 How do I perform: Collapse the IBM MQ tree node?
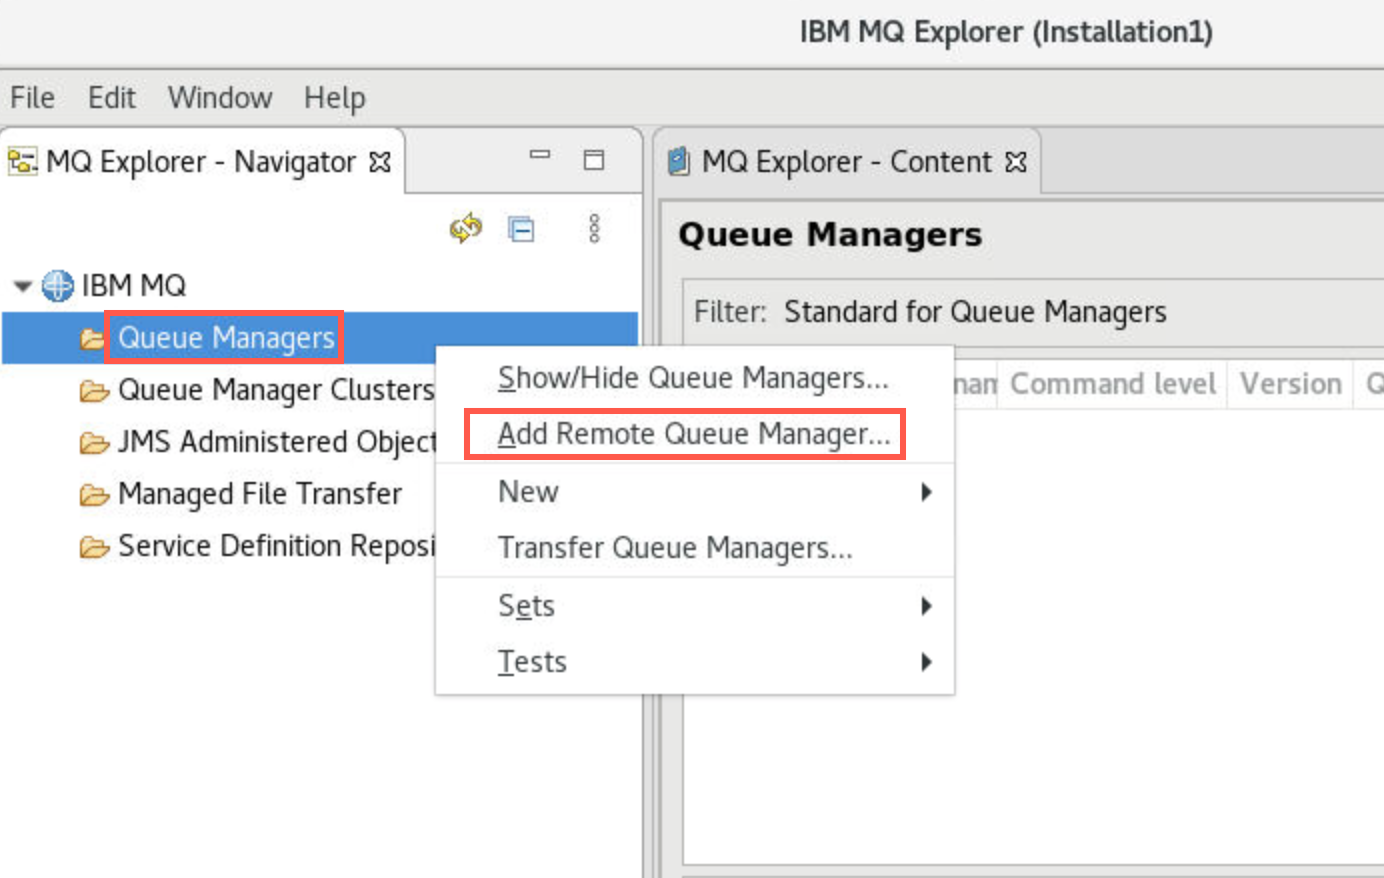[x=22, y=286]
